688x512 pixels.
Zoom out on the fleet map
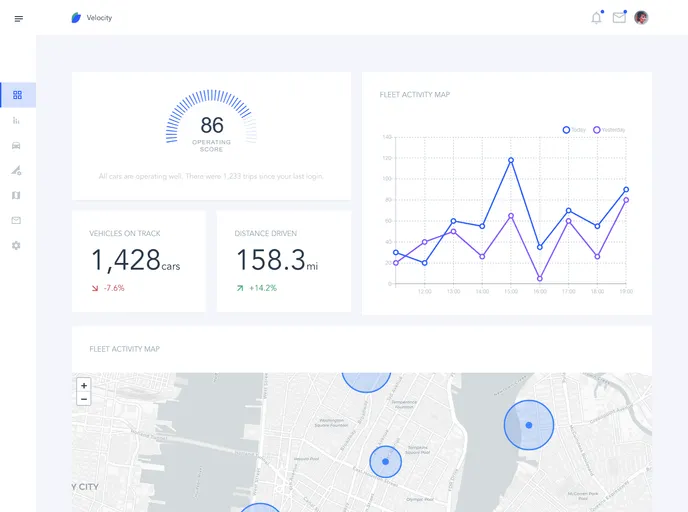pyautogui.click(x=84, y=399)
